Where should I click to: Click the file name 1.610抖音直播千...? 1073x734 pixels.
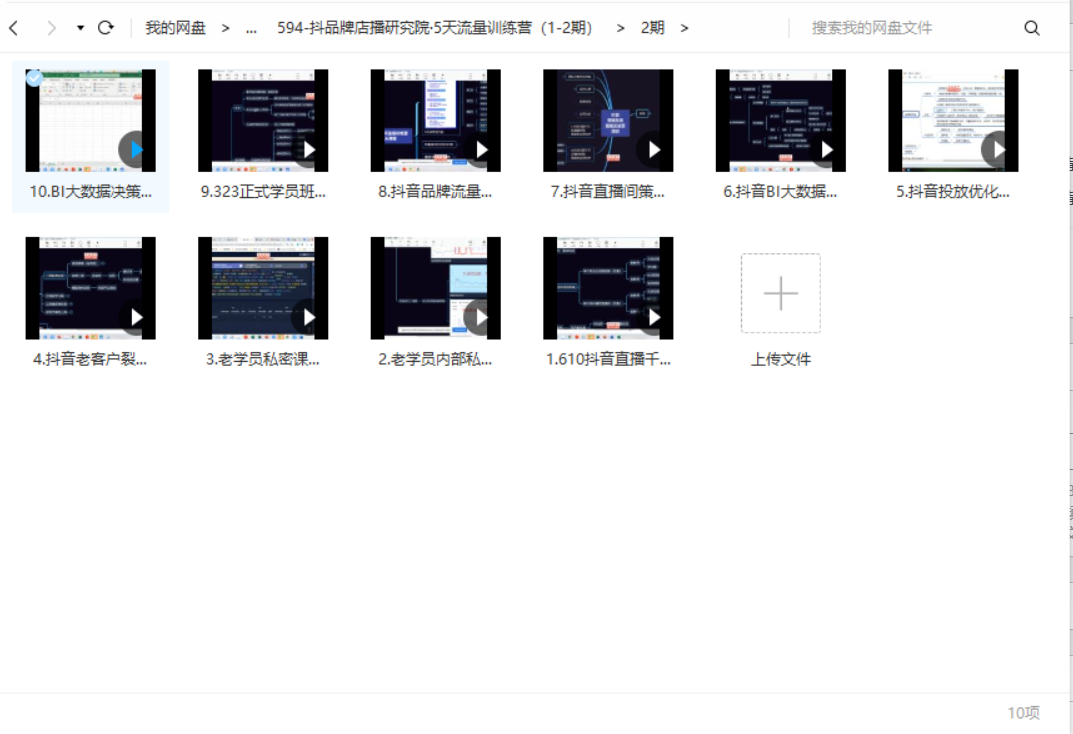coord(608,359)
